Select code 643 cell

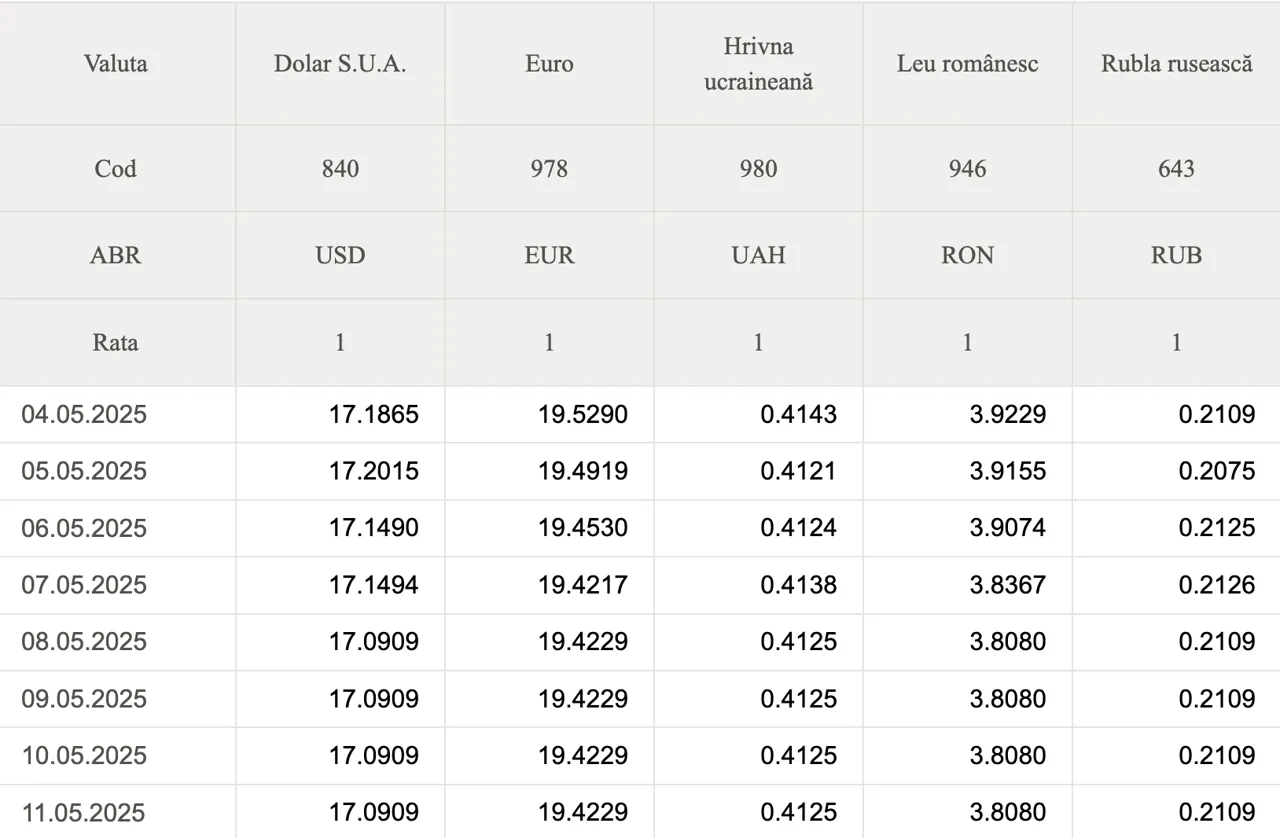(1176, 168)
